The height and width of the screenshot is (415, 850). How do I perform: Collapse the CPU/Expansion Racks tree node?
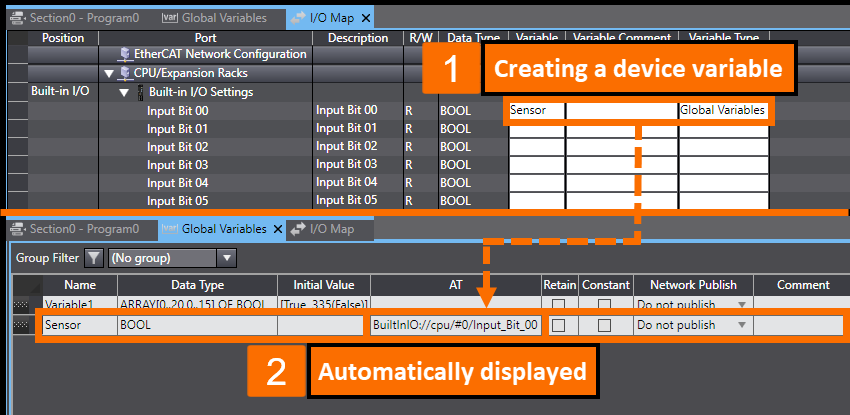(109, 73)
